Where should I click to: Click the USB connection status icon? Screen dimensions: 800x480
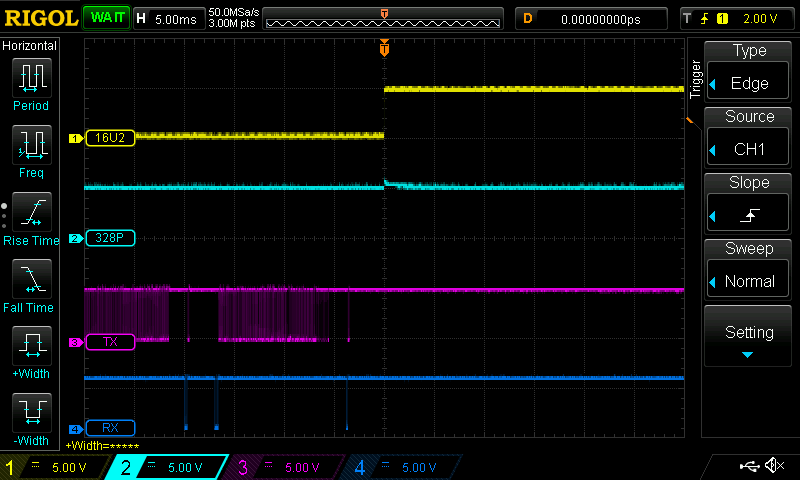749,466
